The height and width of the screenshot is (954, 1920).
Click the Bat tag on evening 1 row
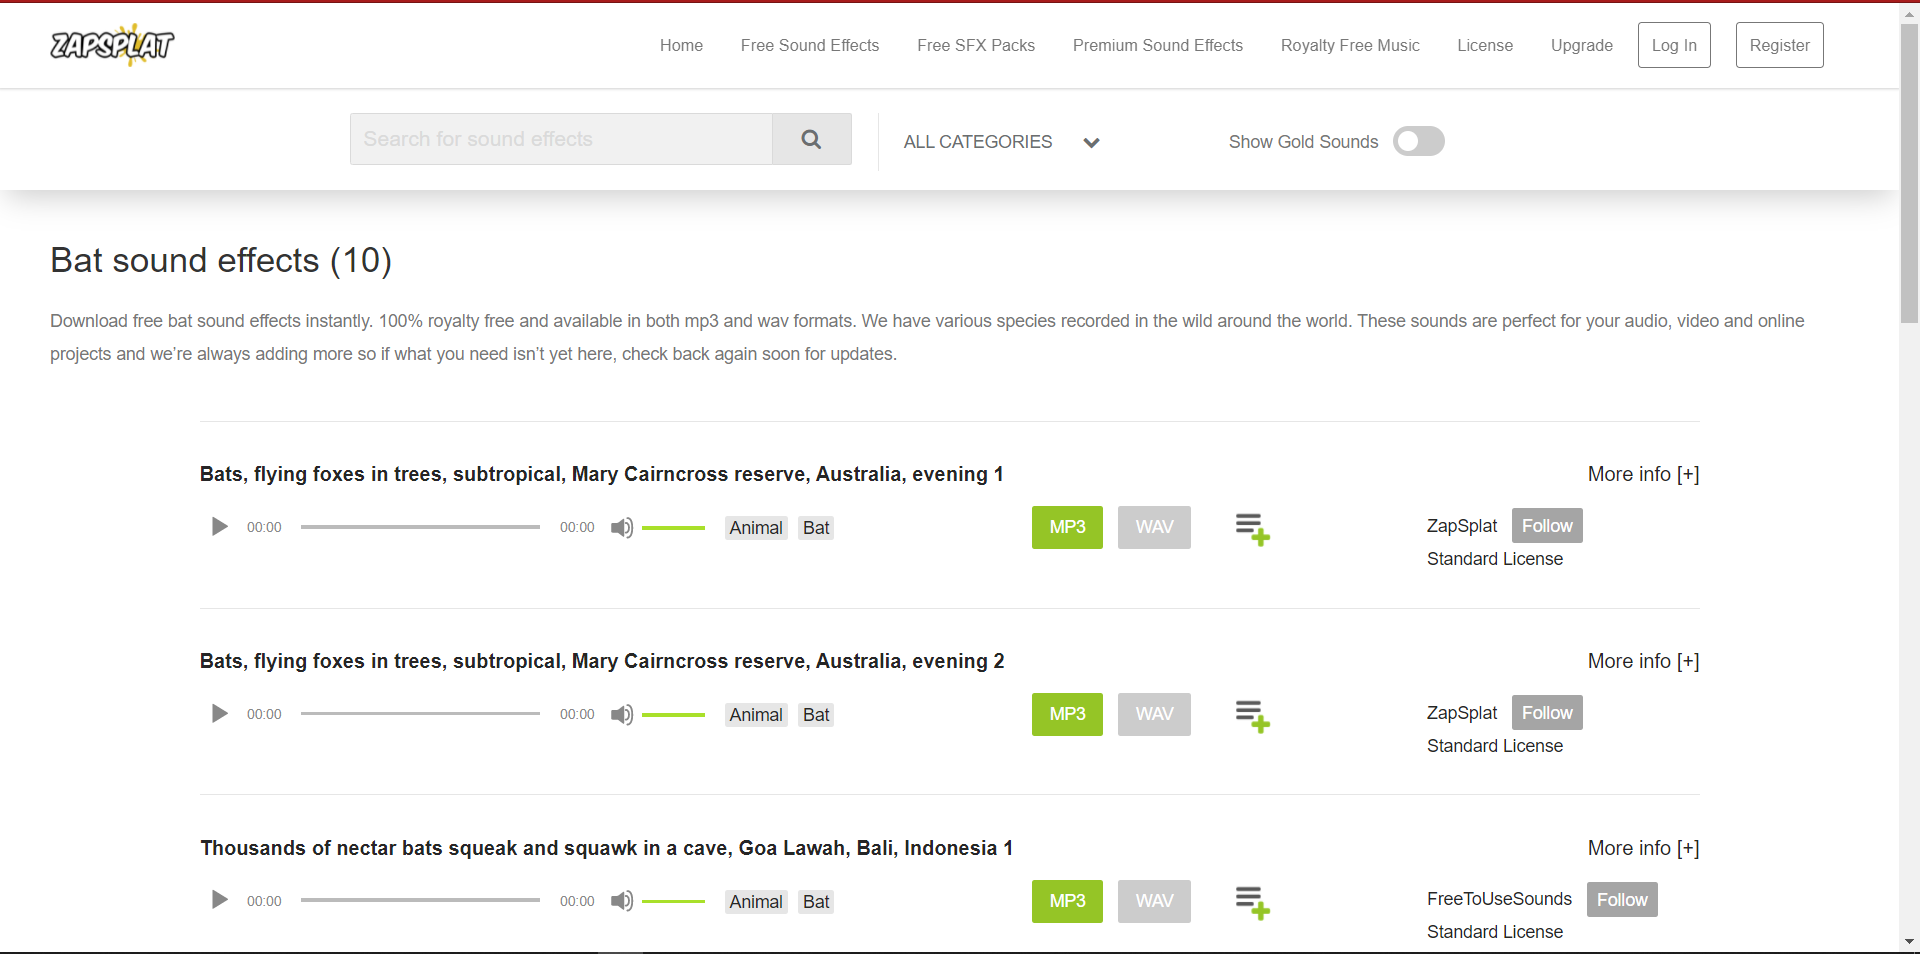pyautogui.click(x=816, y=528)
